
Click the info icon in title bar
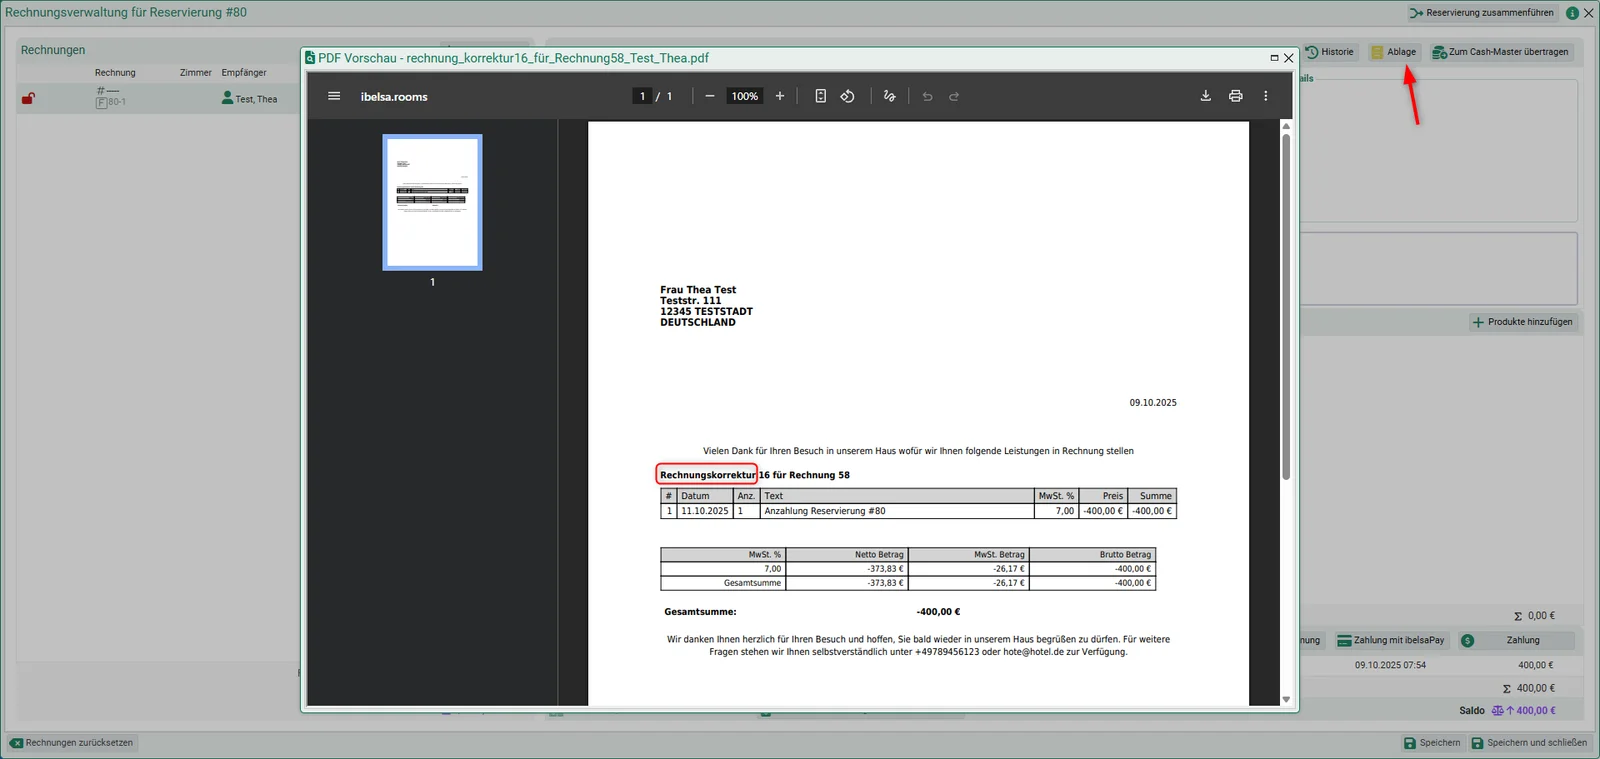[x=1572, y=13]
